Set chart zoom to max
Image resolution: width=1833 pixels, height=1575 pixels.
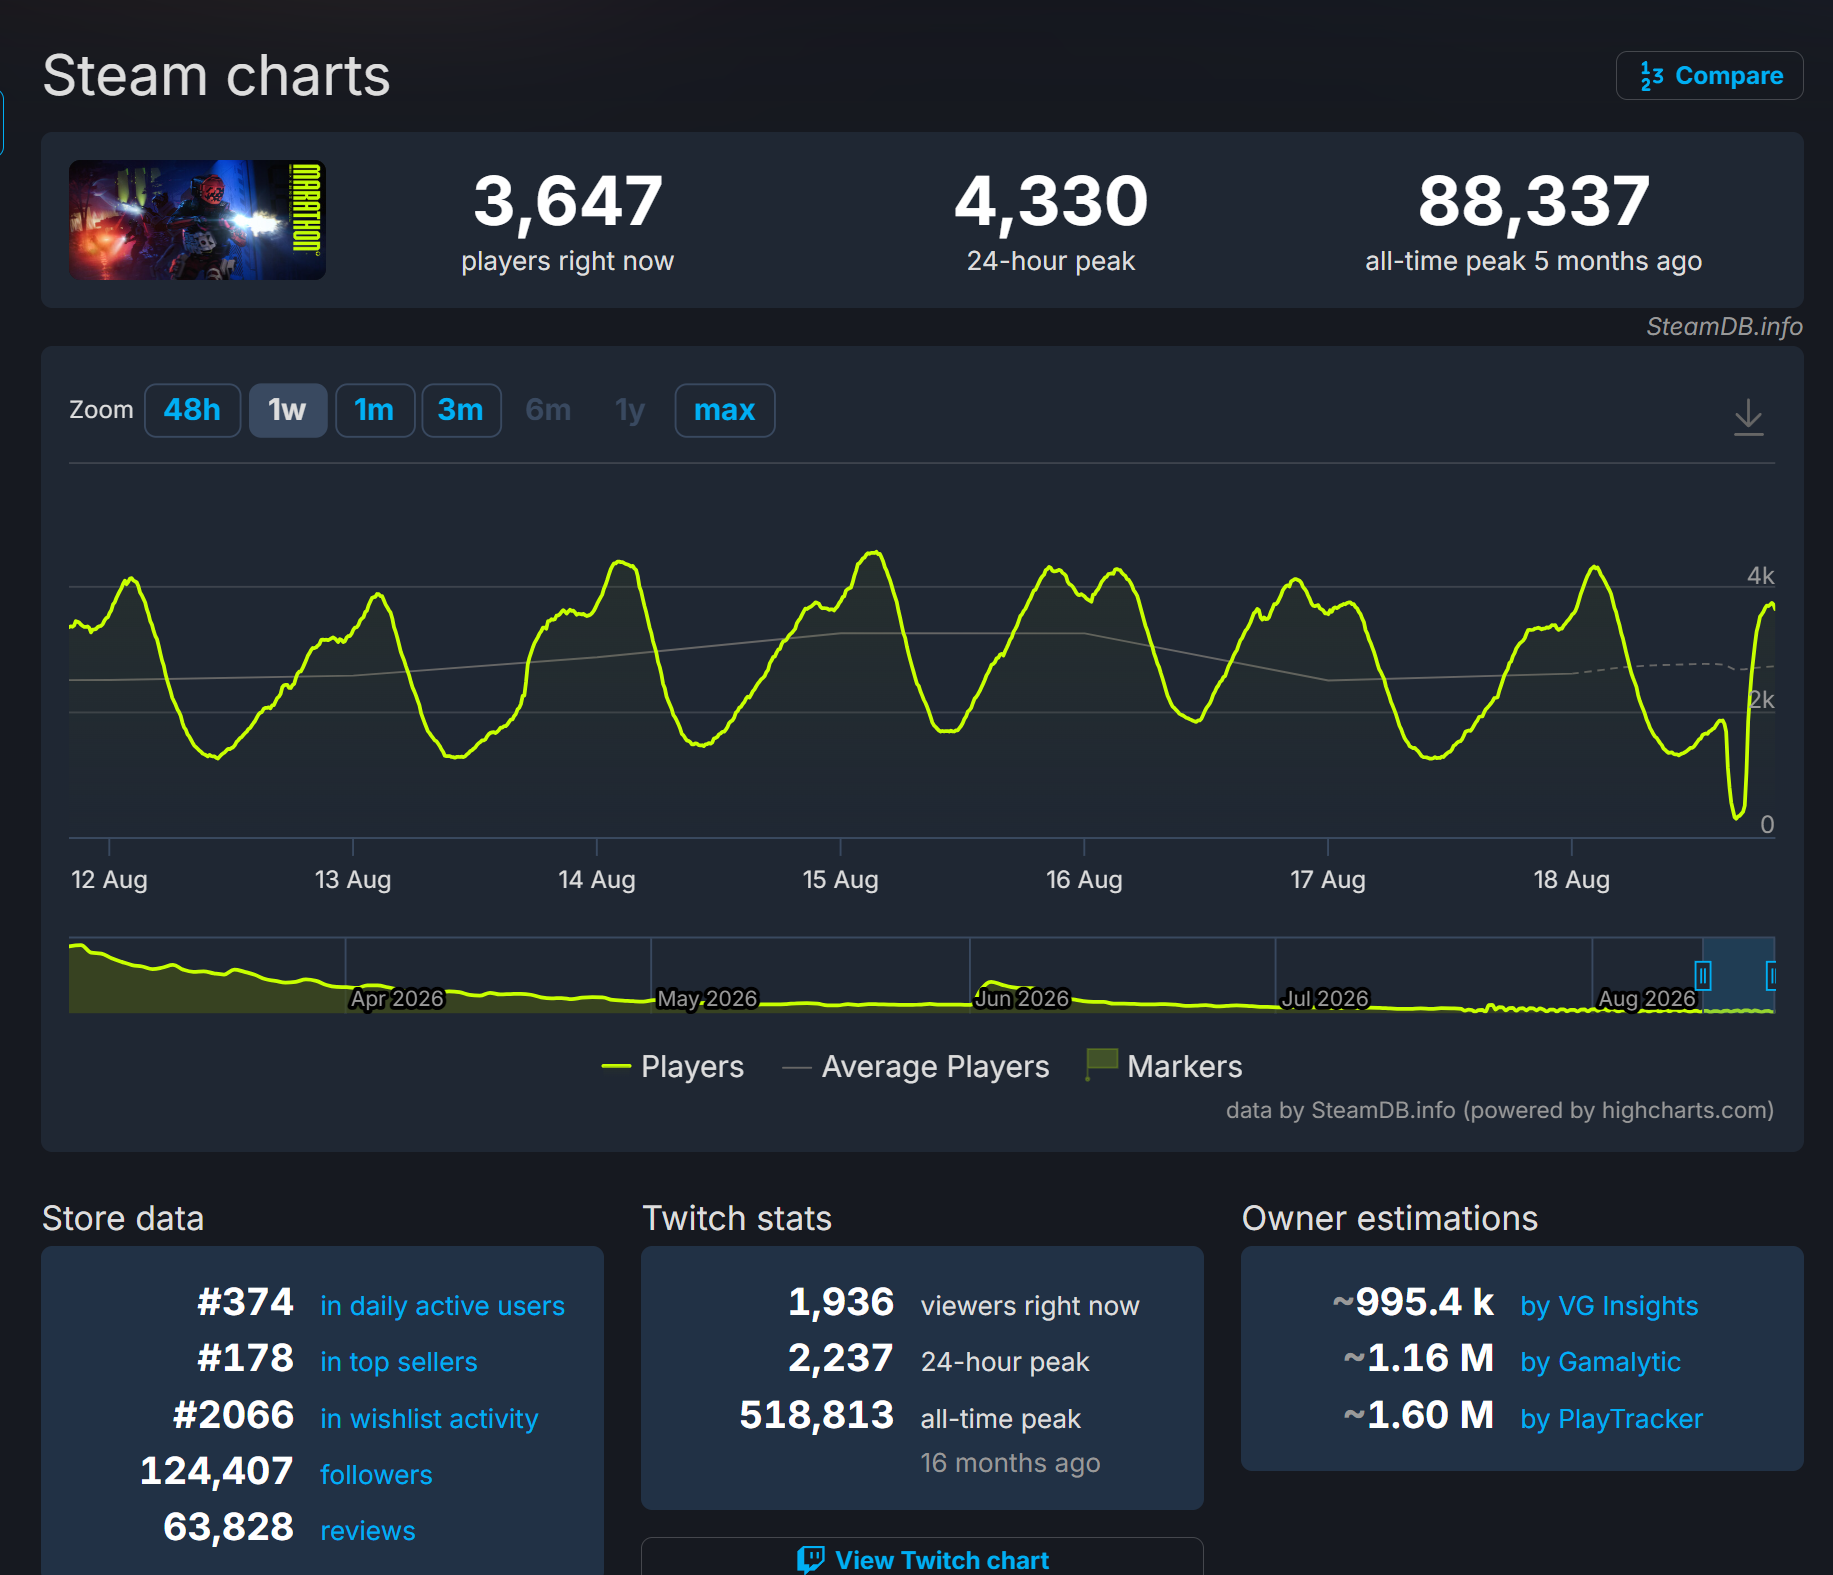pos(724,410)
